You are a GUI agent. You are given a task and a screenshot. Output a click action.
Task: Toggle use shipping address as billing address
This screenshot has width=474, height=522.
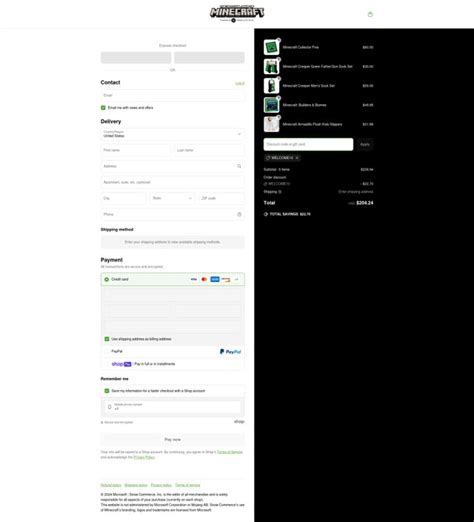coord(107,339)
